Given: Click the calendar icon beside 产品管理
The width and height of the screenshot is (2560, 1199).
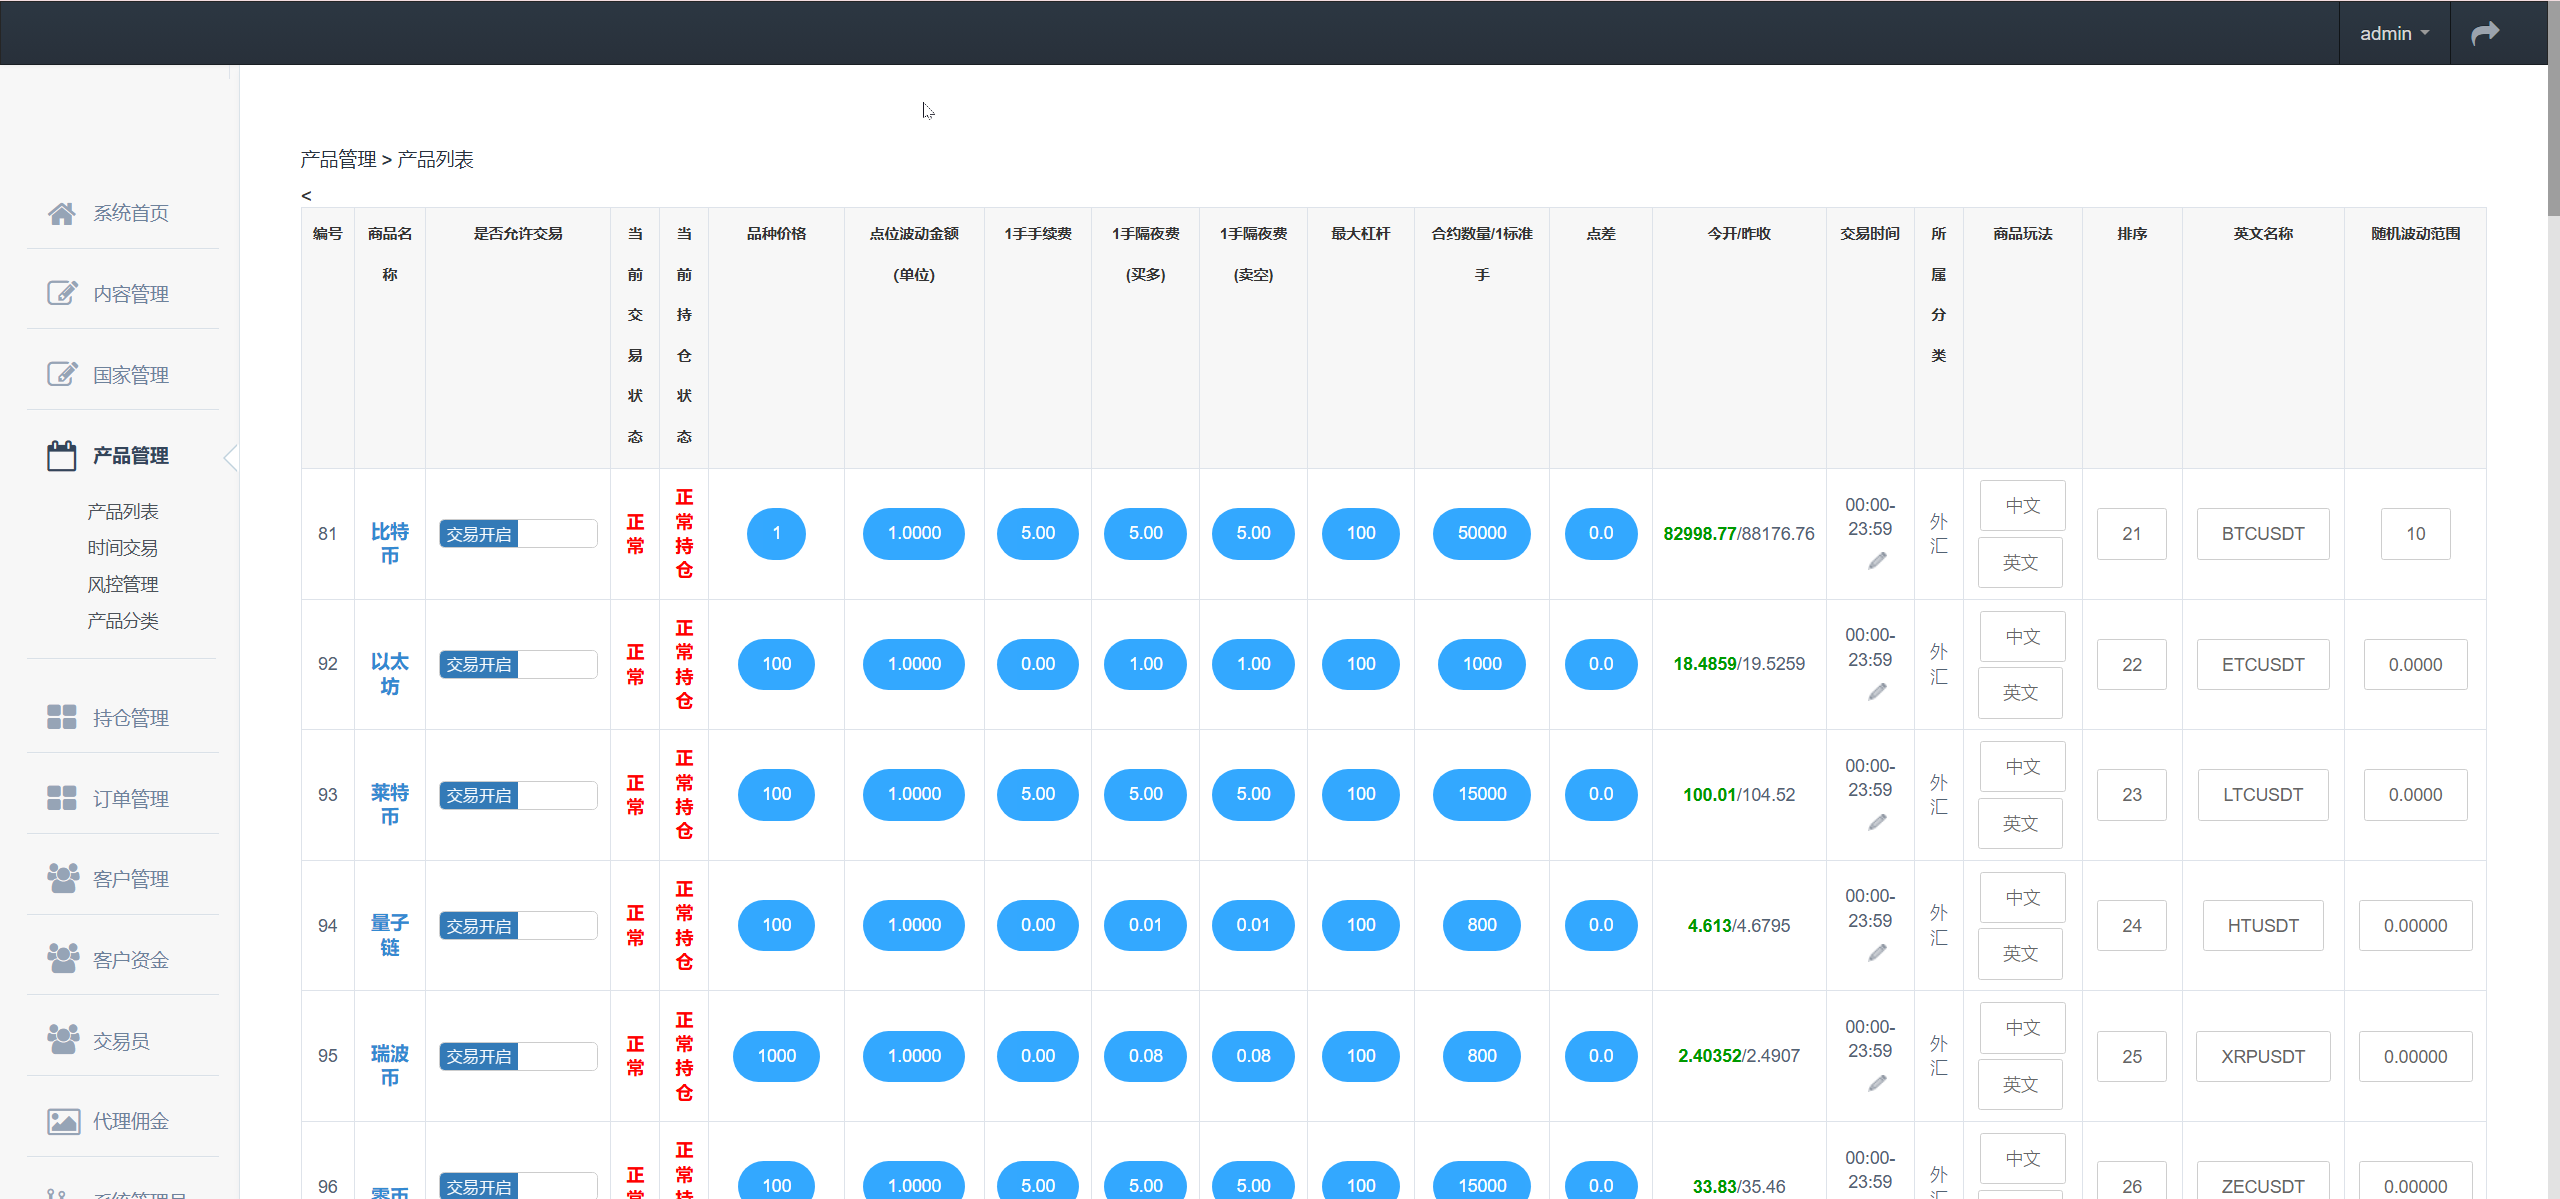Looking at the screenshot, I should [62, 456].
